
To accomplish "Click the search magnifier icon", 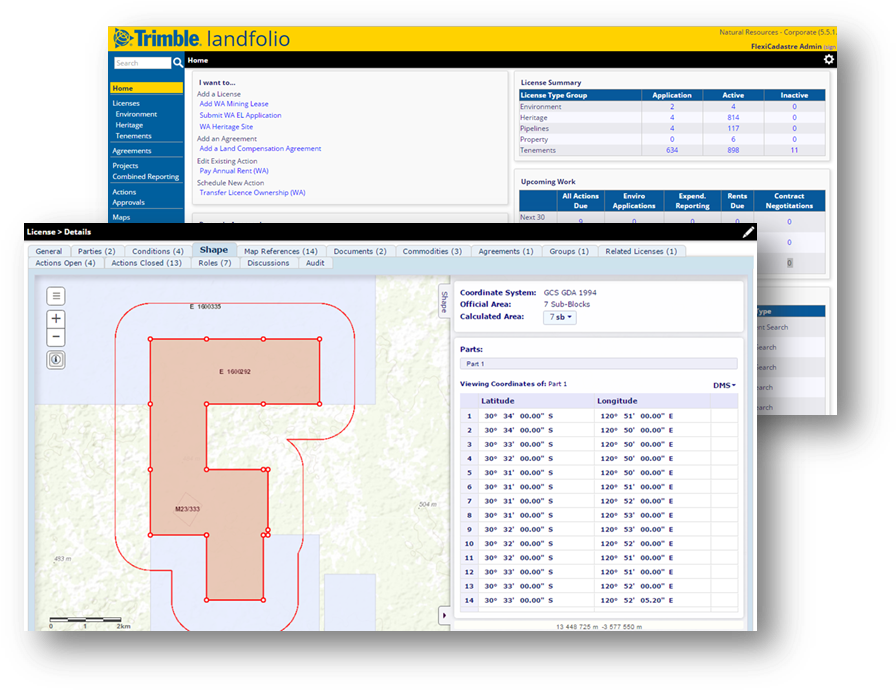I will (x=178, y=63).
